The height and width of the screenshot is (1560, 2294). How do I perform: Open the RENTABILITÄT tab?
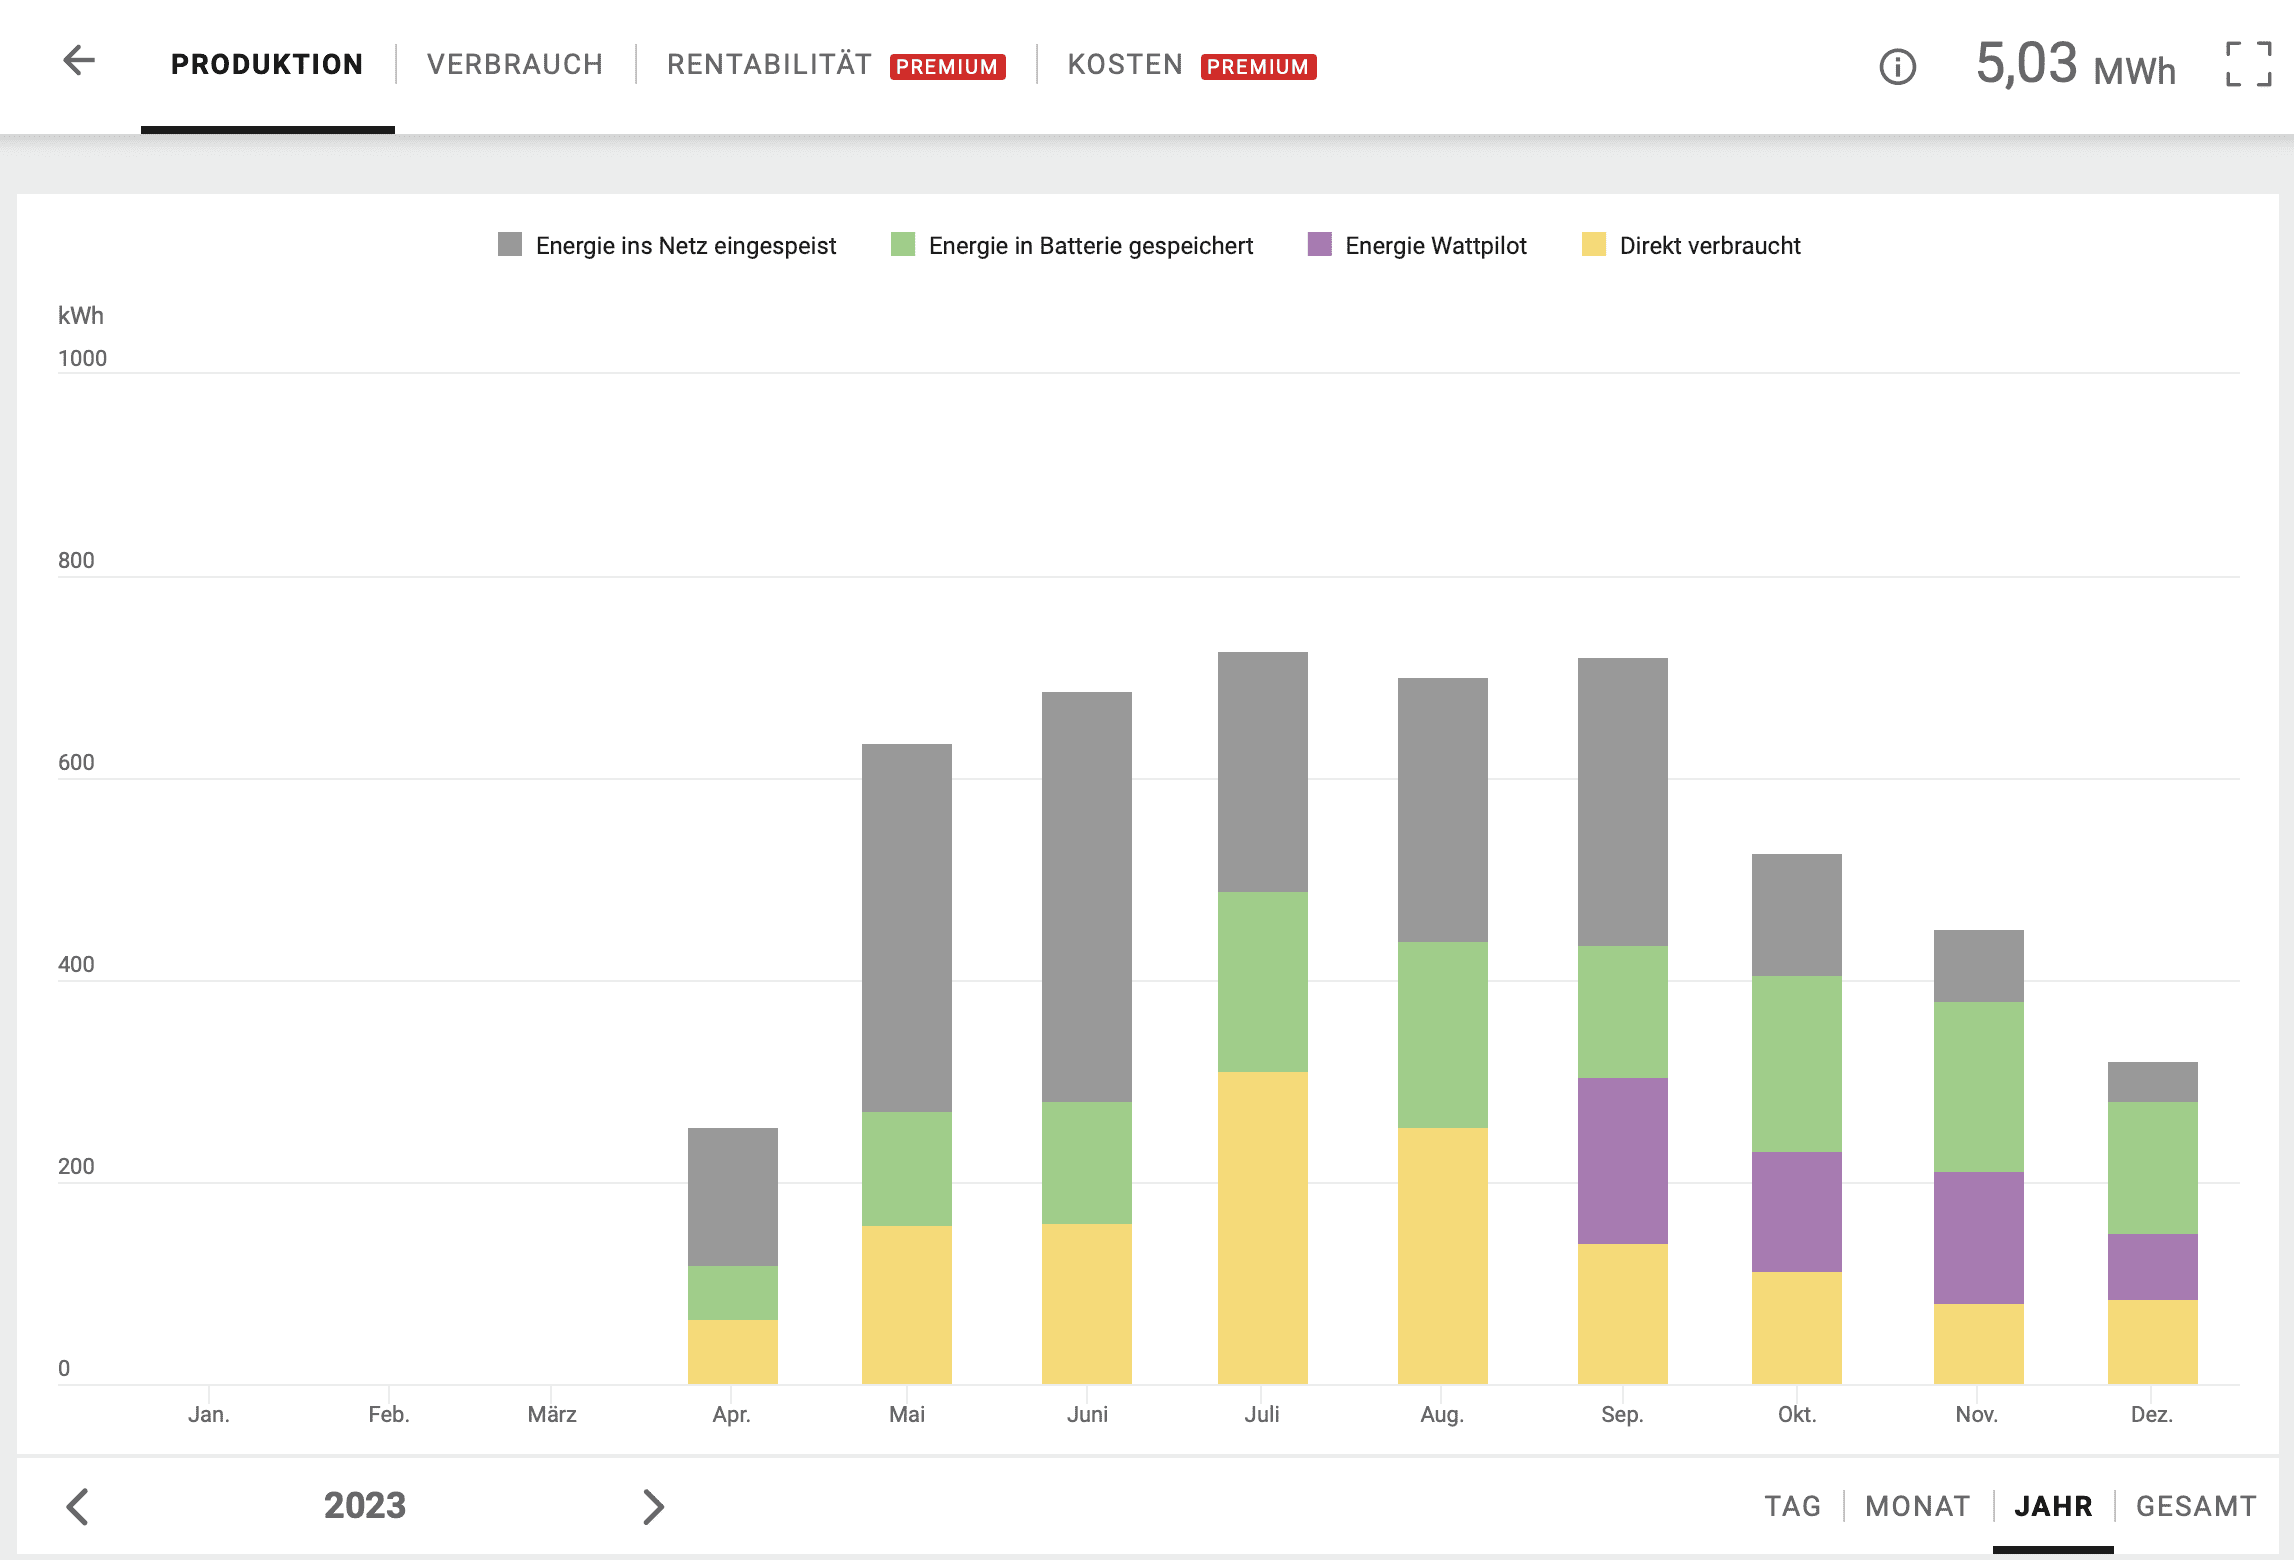click(768, 65)
